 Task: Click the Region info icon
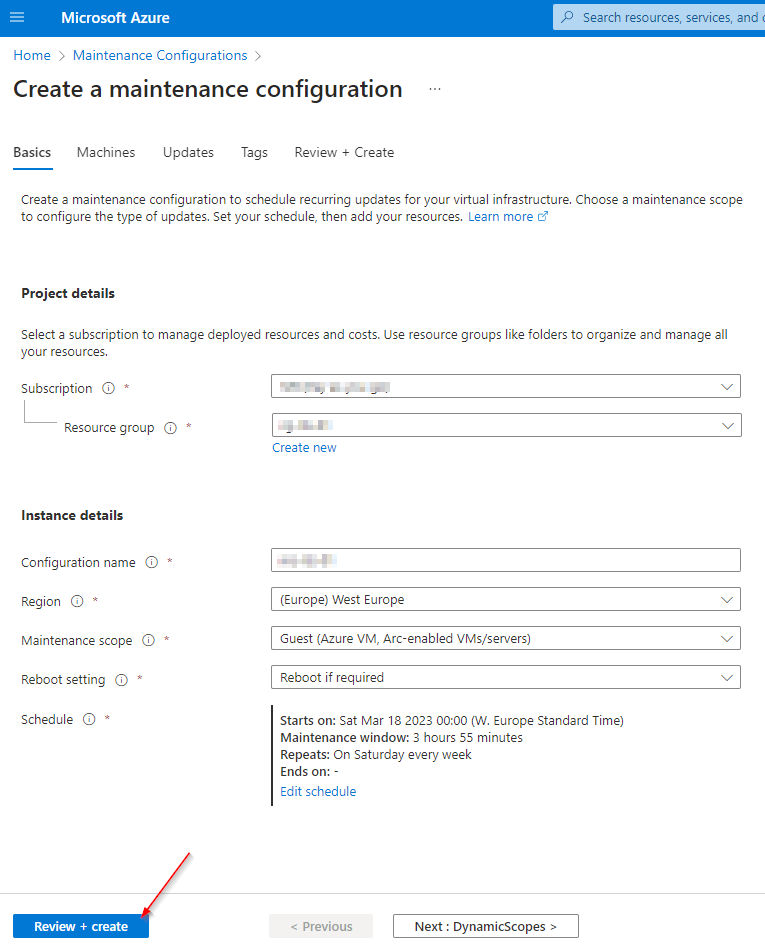(x=77, y=601)
